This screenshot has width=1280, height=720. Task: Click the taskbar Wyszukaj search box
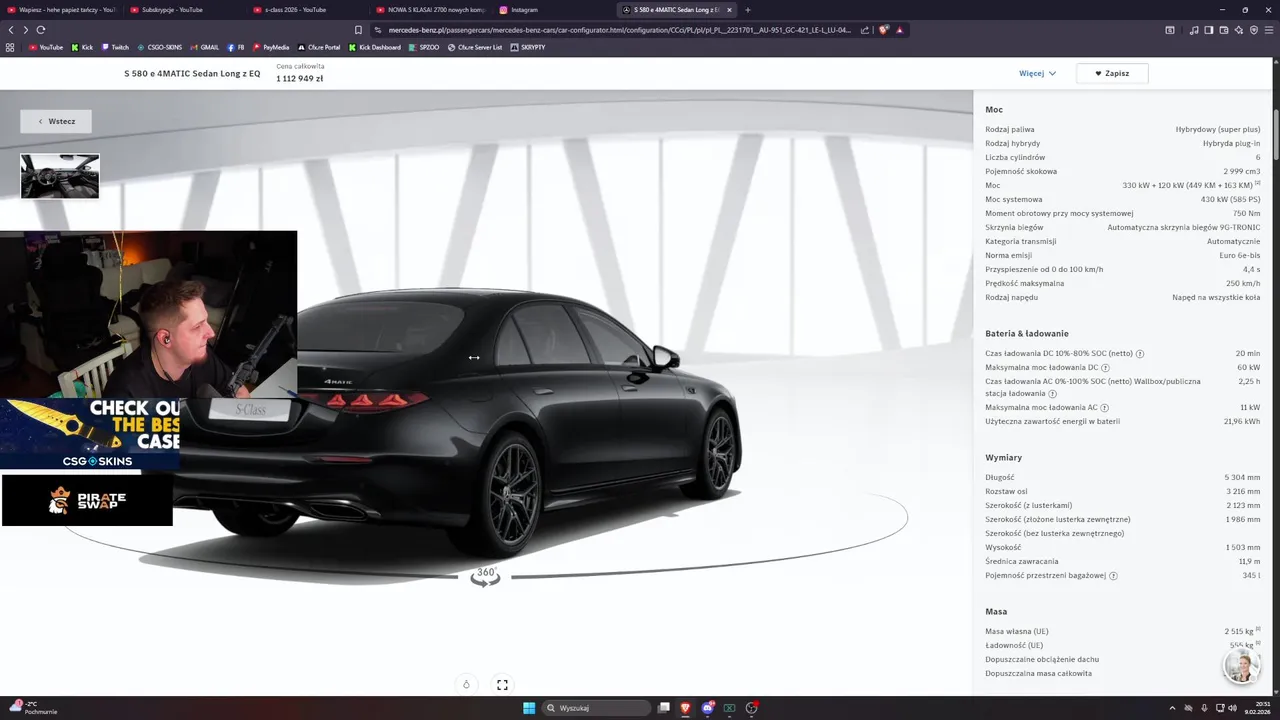[x=596, y=708]
